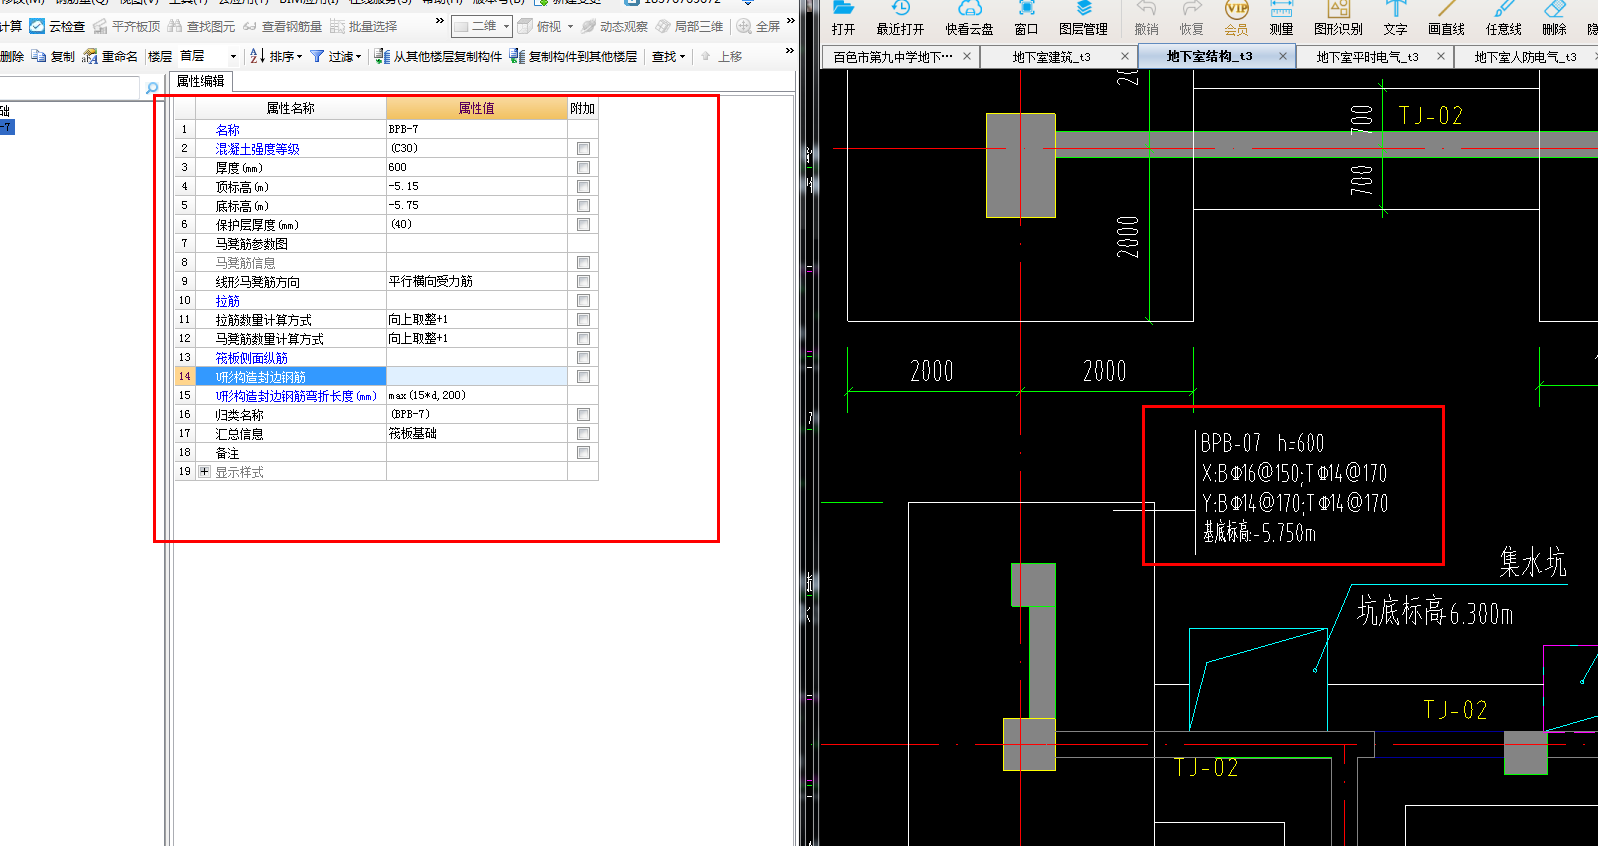1598x846 pixels.
Task: Click 复制 copy component button
Action: (x=53, y=56)
